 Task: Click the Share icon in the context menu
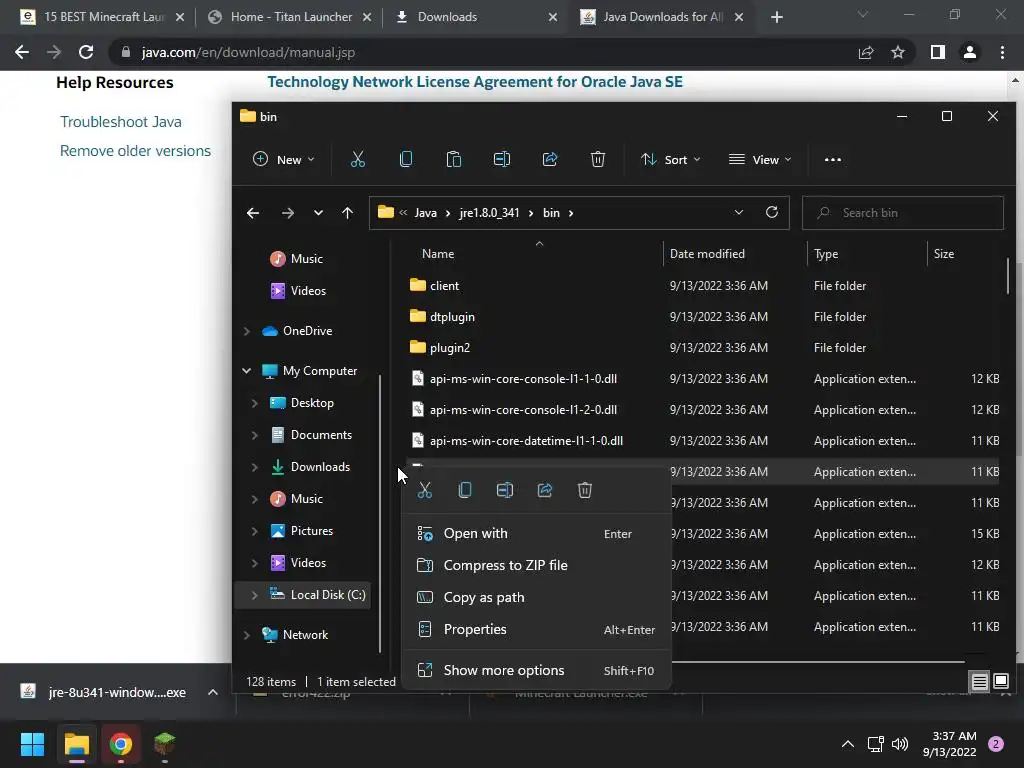tap(545, 490)
